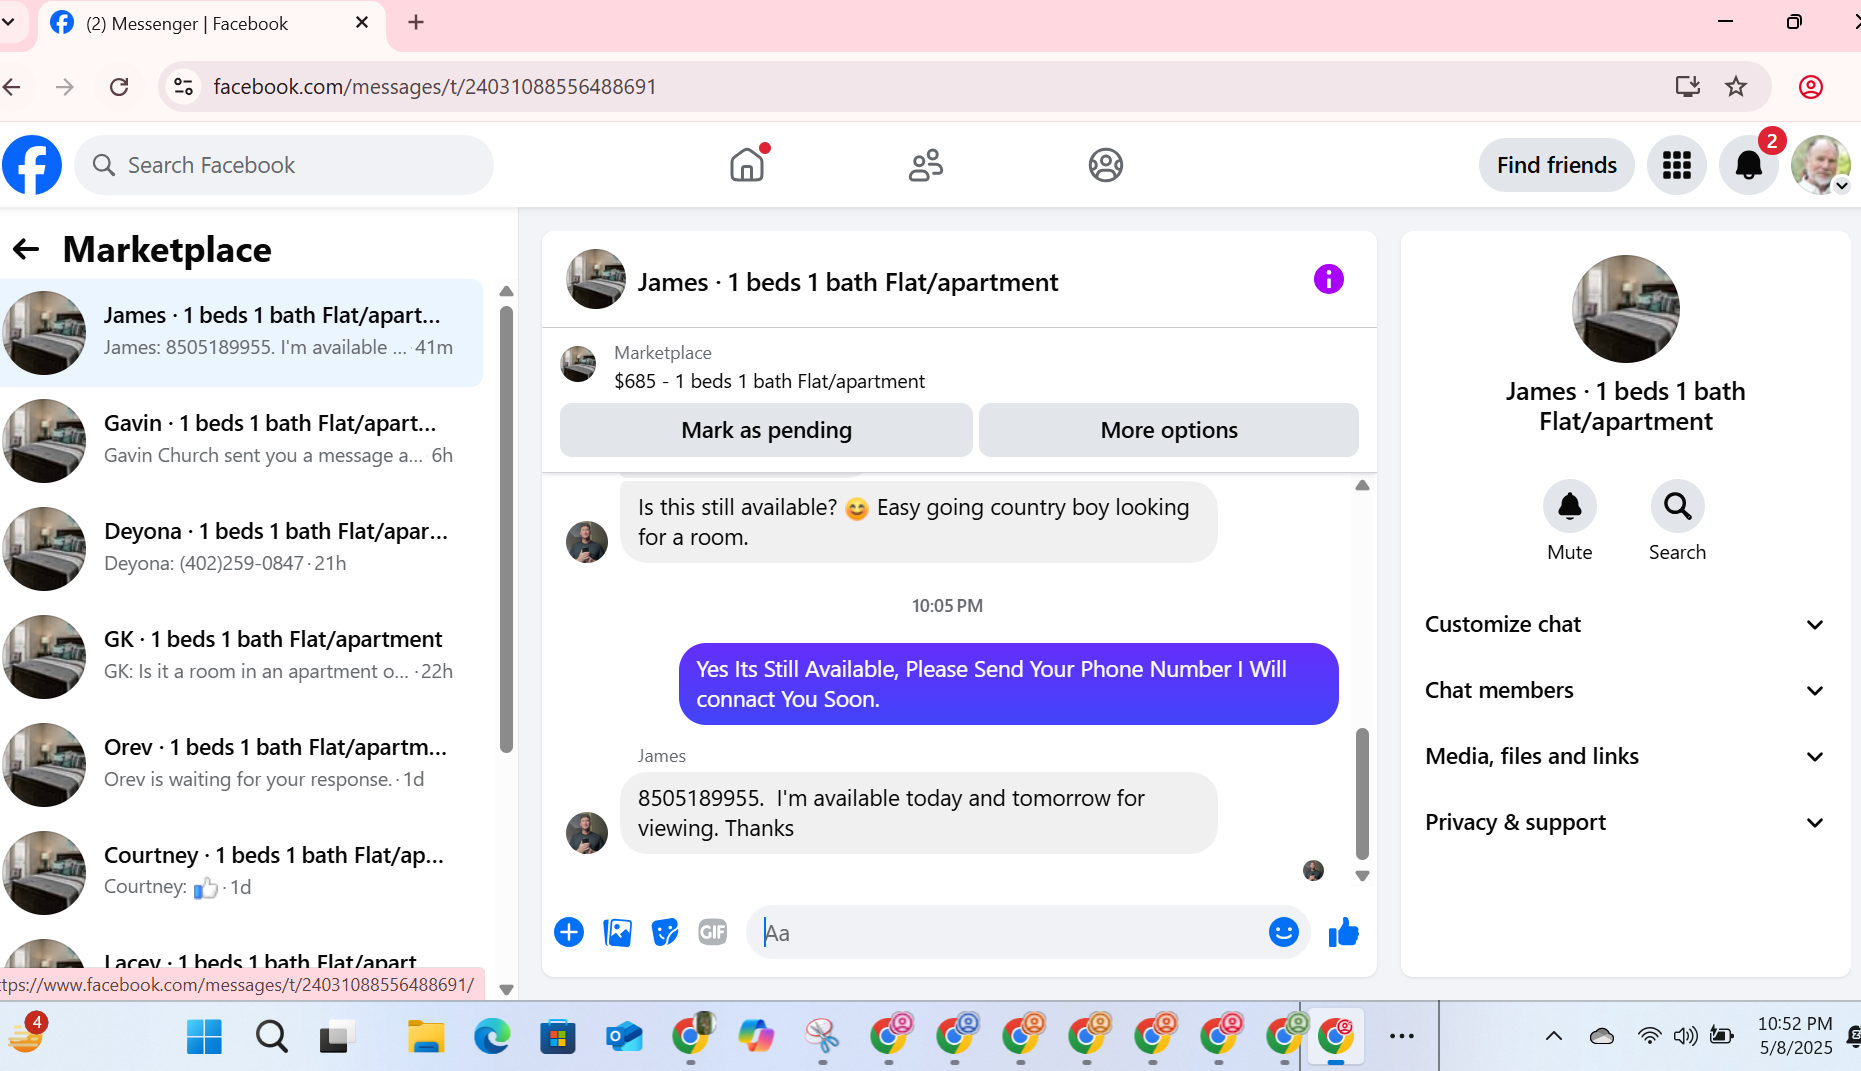Open the emoji picker in message box
Viewport: 1861px width, 1071px height.
click(1283, 932)
